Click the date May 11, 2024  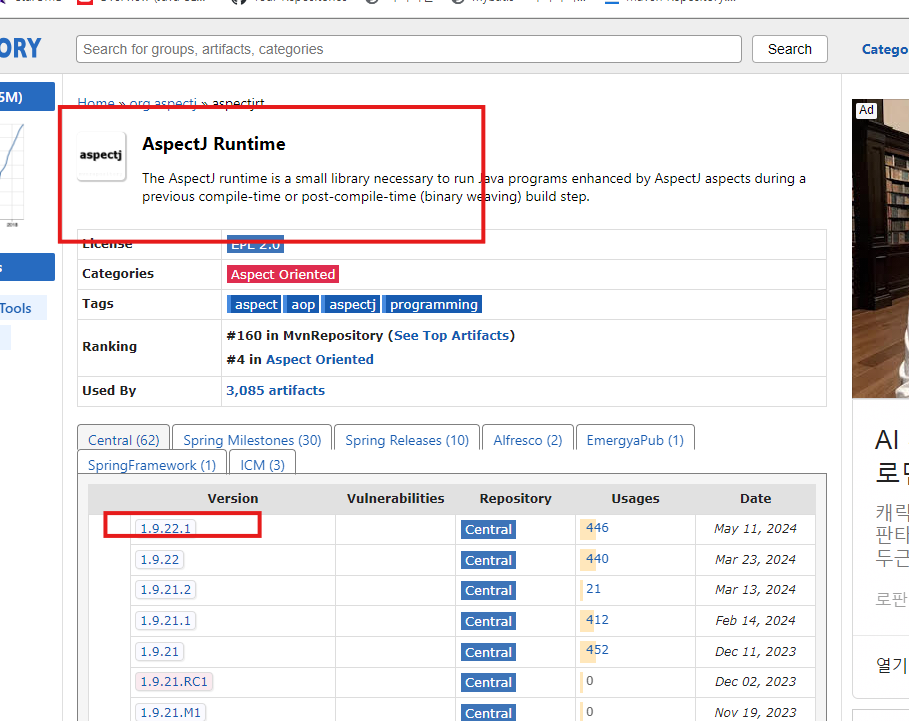[x=755, y=529]
